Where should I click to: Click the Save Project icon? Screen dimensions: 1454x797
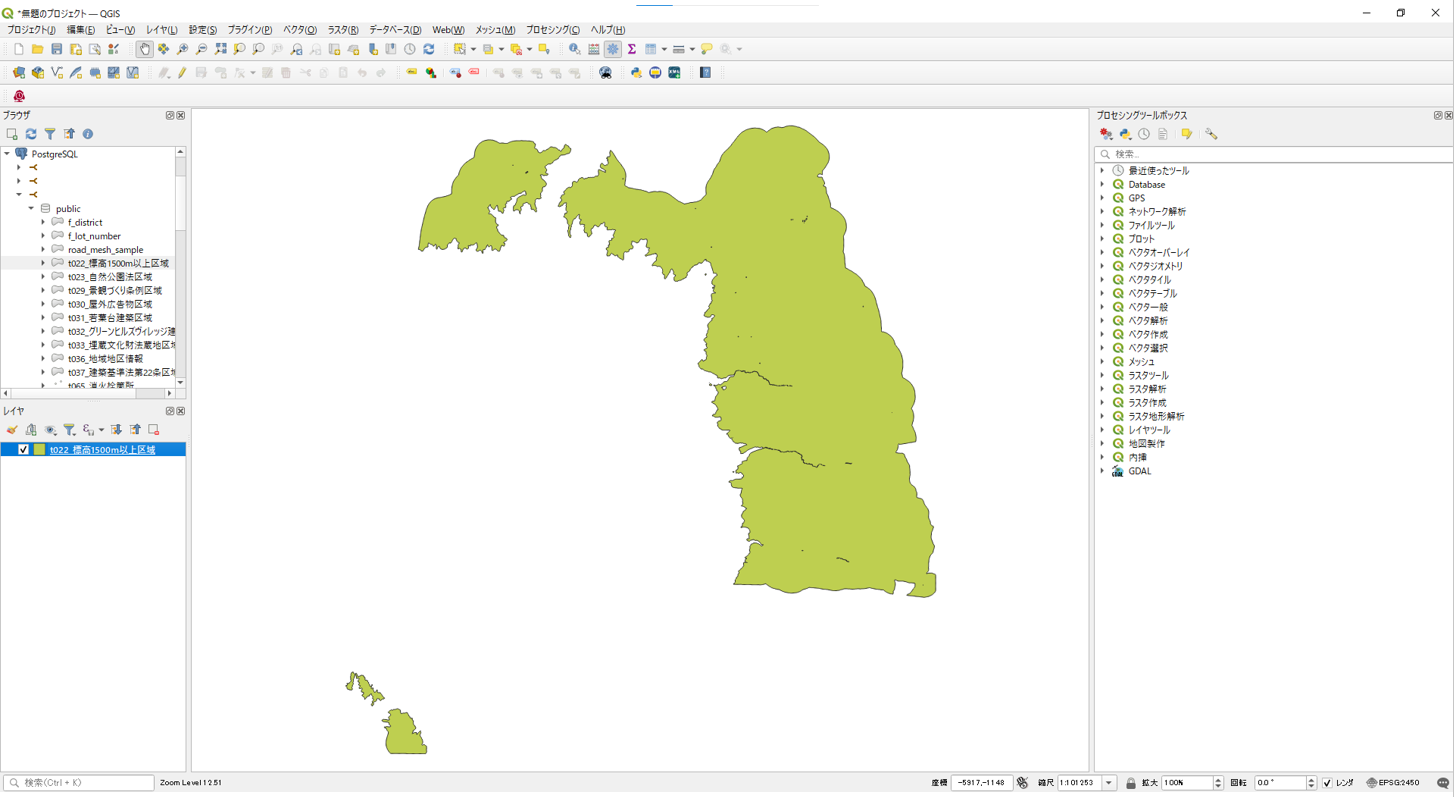tap(57, 49)
